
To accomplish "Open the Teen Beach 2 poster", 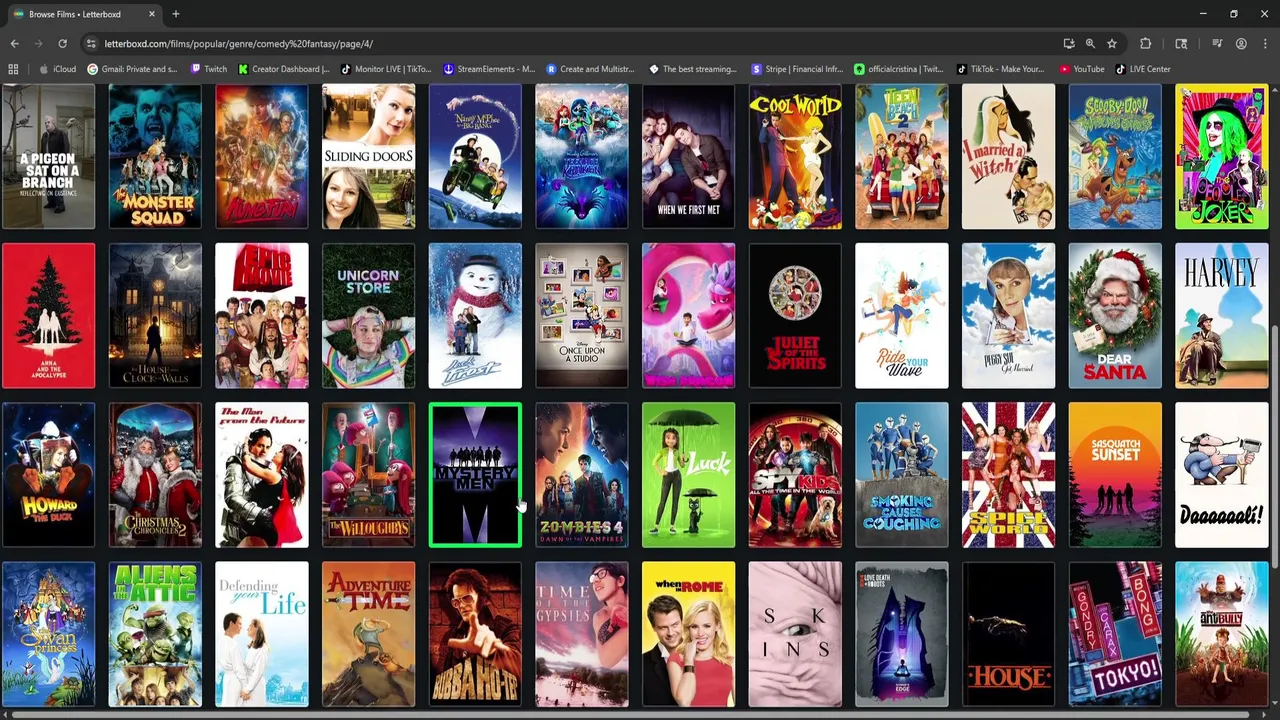I will [x=902, y=156].
